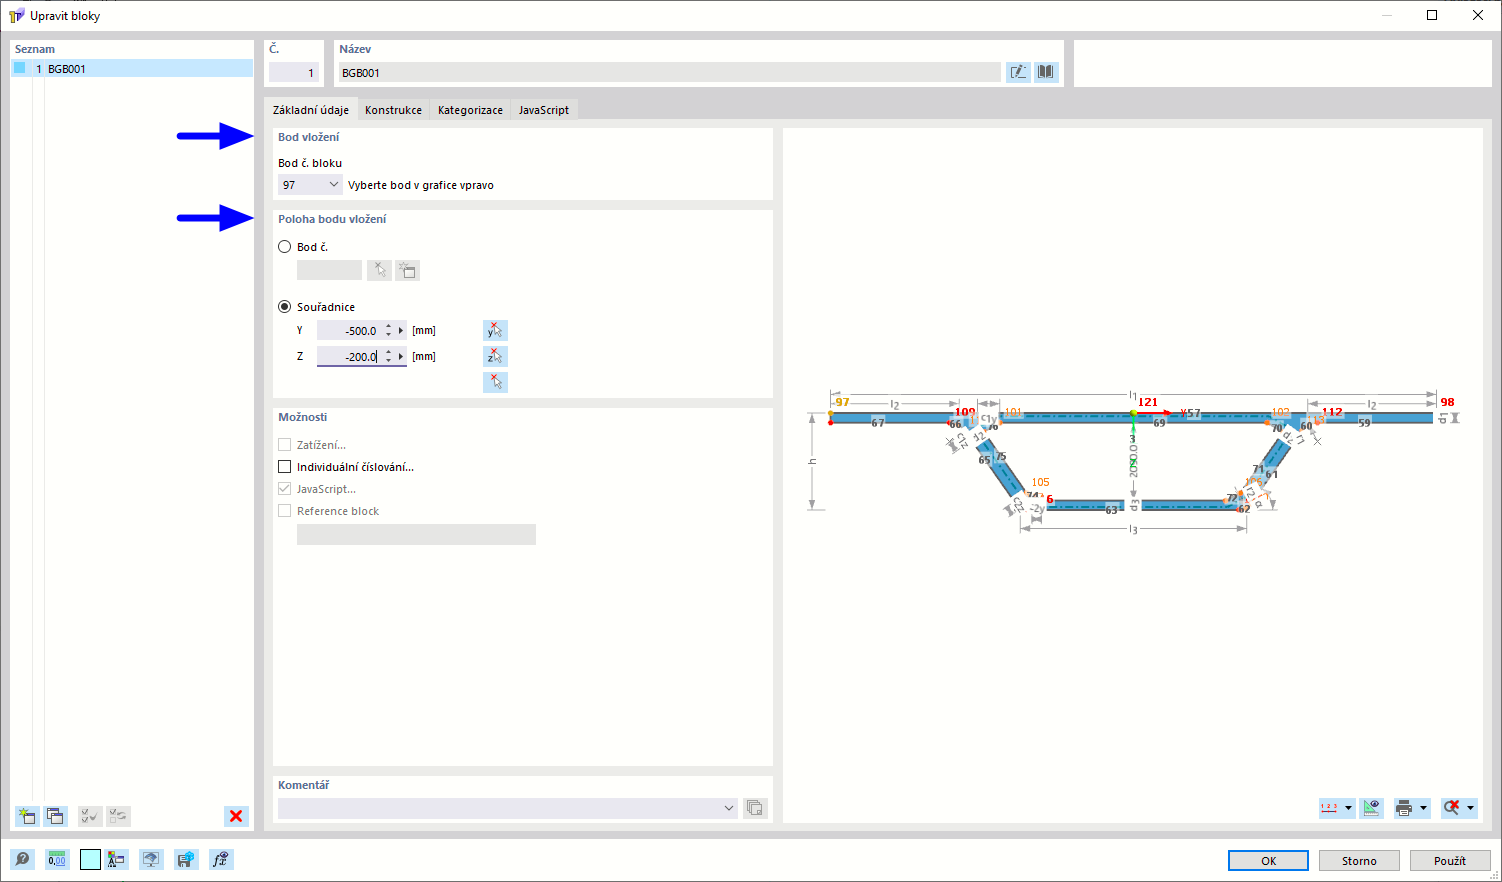Switch to the Kategorizace tab
The width and height of the screenshot is (1502, 882).
point(470,110)
